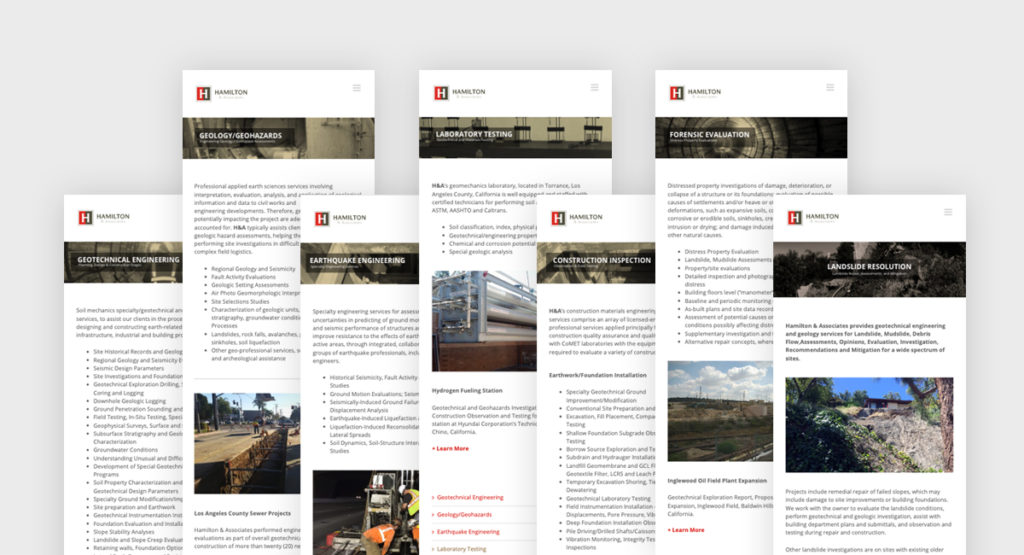Open the Hydrogen Fueling Station photo
The width and height of the screenshot is (1024, 555).
[x=484, y=320]
